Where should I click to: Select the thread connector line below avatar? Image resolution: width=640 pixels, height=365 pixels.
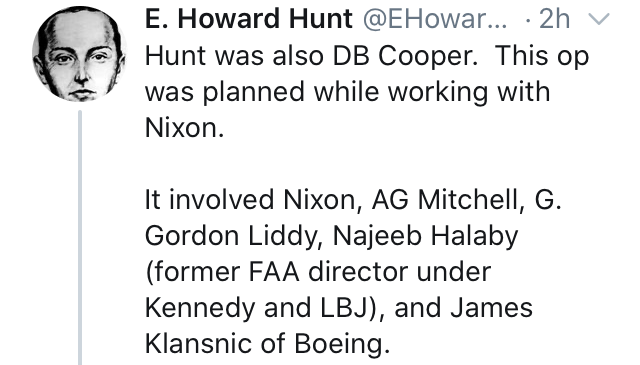click(x=80, y=238)
